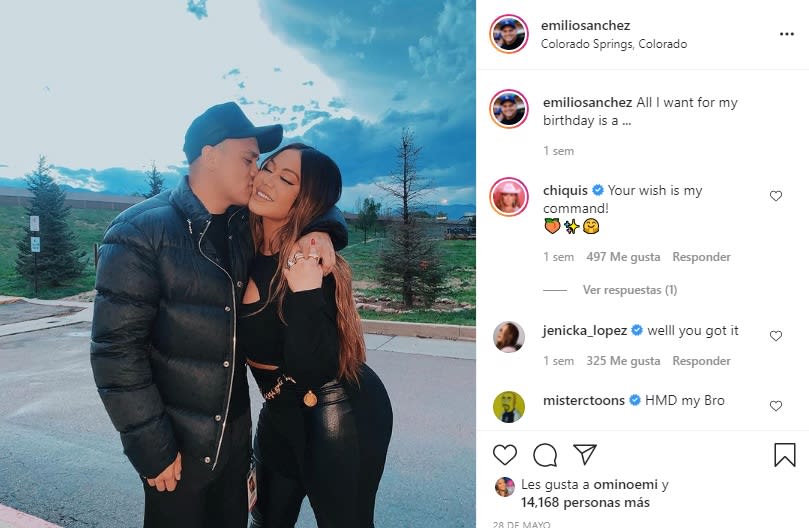Image resolution: width=809 pixels, height=528 pixels.
Task: Open Colorado Springs, Colorado location link
Action: coord(614,44)
